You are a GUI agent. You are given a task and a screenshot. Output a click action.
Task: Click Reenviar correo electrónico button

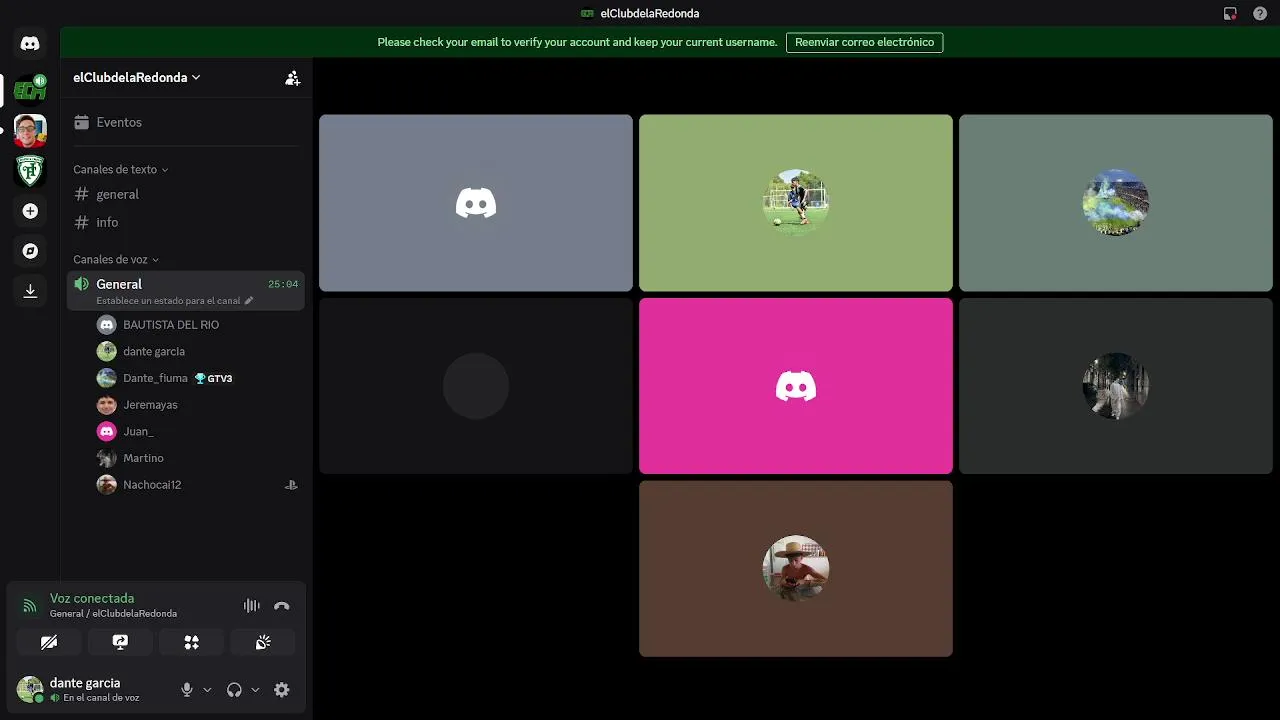coord(864,43)
